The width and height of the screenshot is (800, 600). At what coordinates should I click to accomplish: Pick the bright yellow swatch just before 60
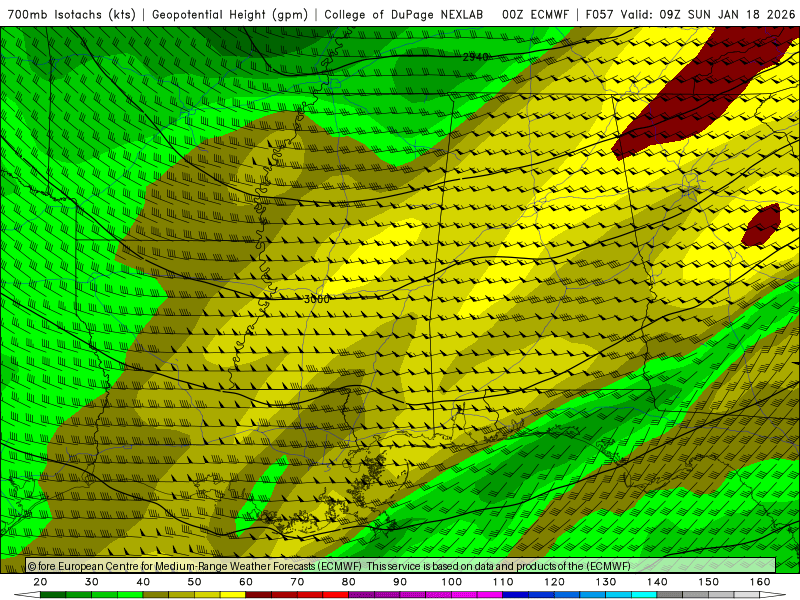coord(233,595)
